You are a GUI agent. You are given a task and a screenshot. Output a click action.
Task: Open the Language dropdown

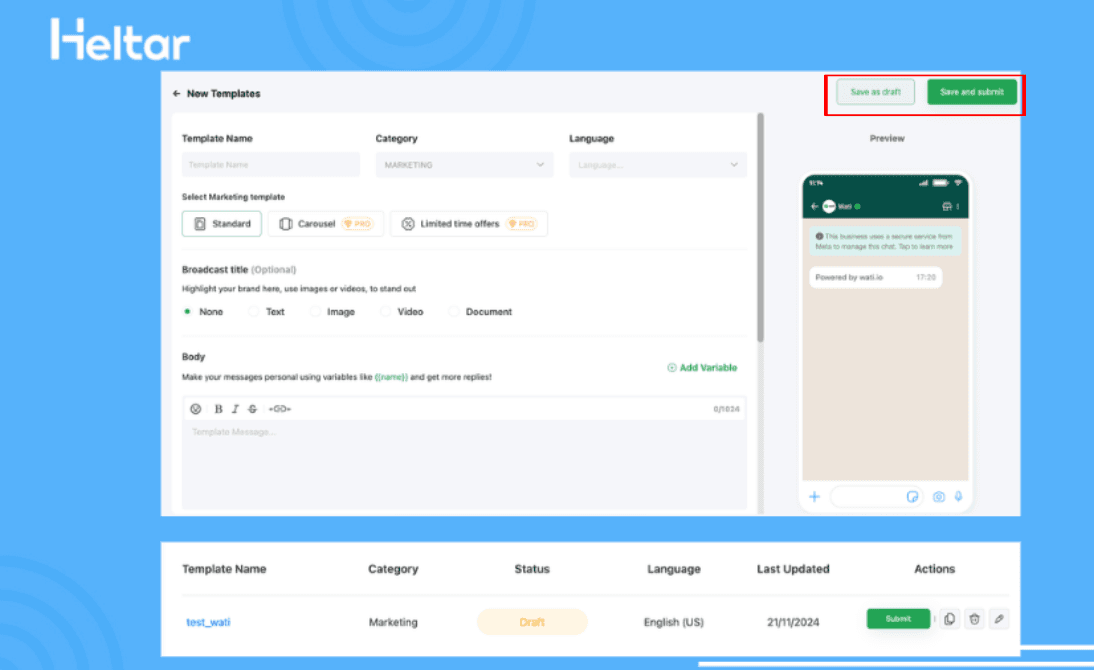[x=657, y=164]
